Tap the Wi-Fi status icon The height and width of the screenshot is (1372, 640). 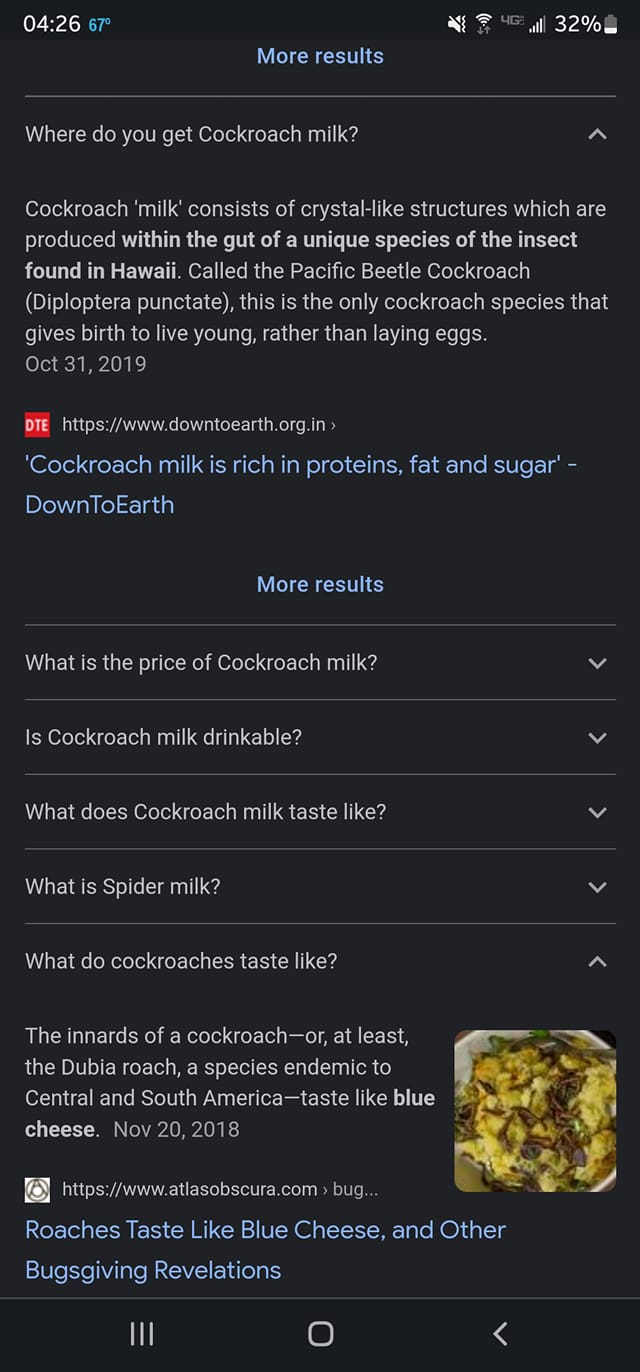[x=484, y=24]
